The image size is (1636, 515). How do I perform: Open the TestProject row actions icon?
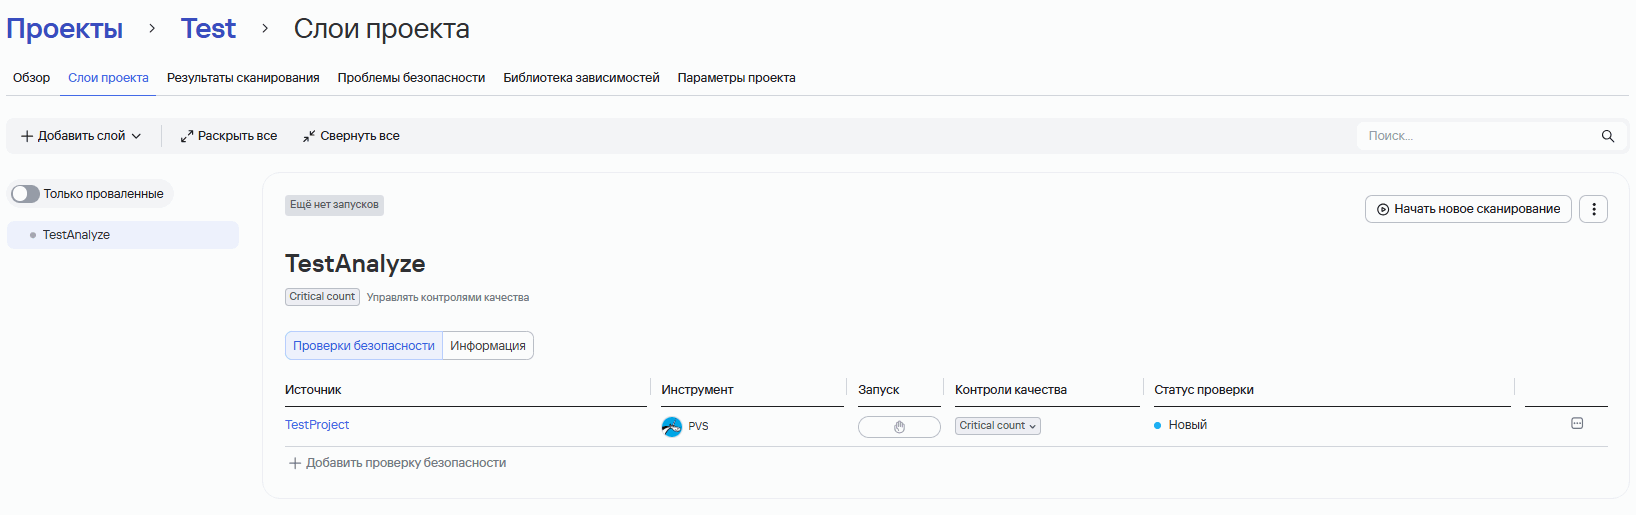(1577, 424)
